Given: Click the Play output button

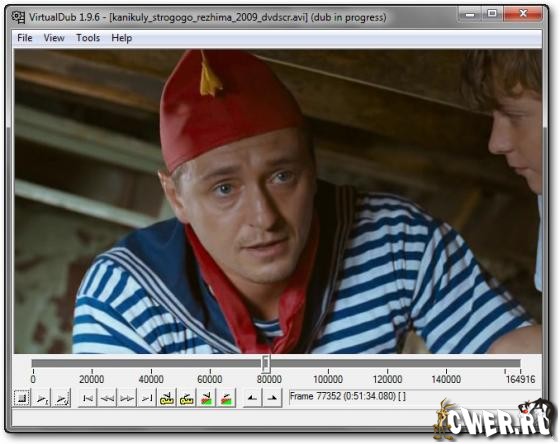Looking at the screenshot, I should 61,398.
